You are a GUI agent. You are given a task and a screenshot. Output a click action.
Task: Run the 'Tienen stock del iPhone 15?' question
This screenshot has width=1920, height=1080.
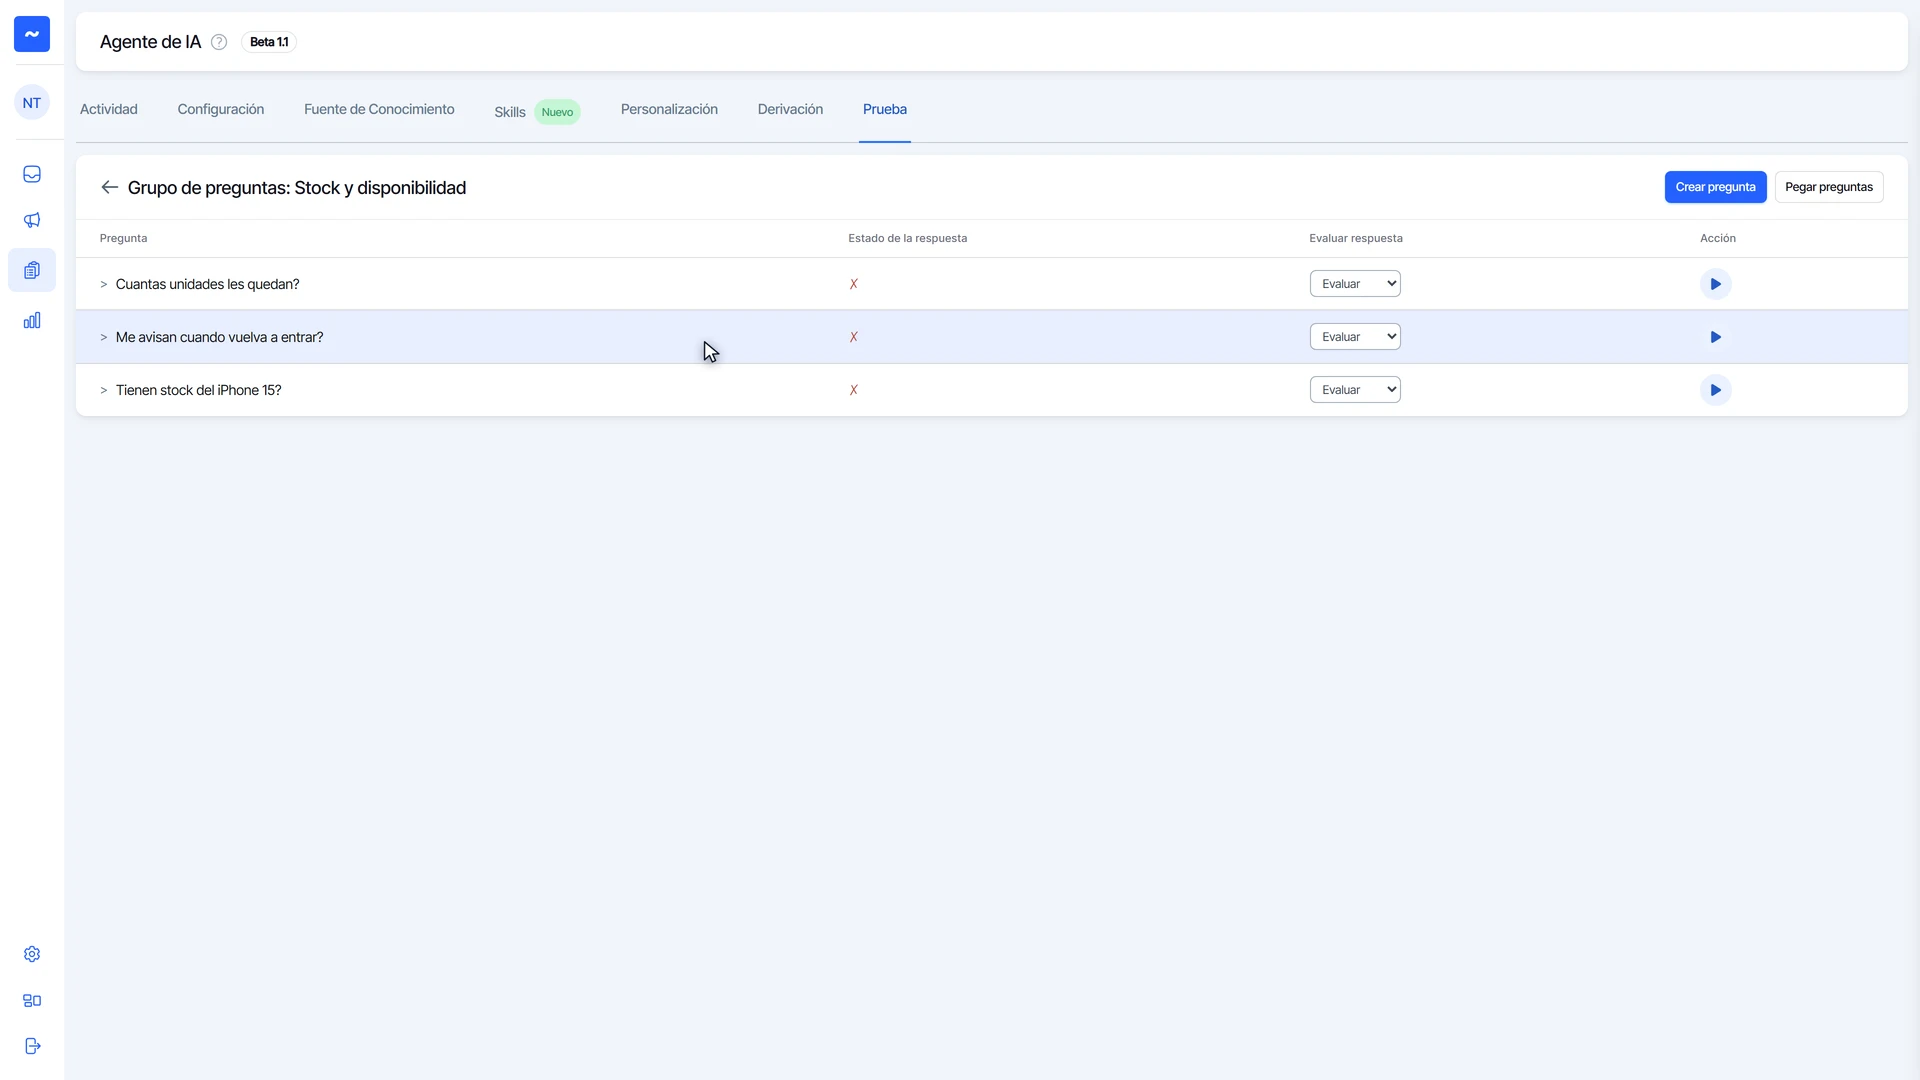[x=1715, y=390]
